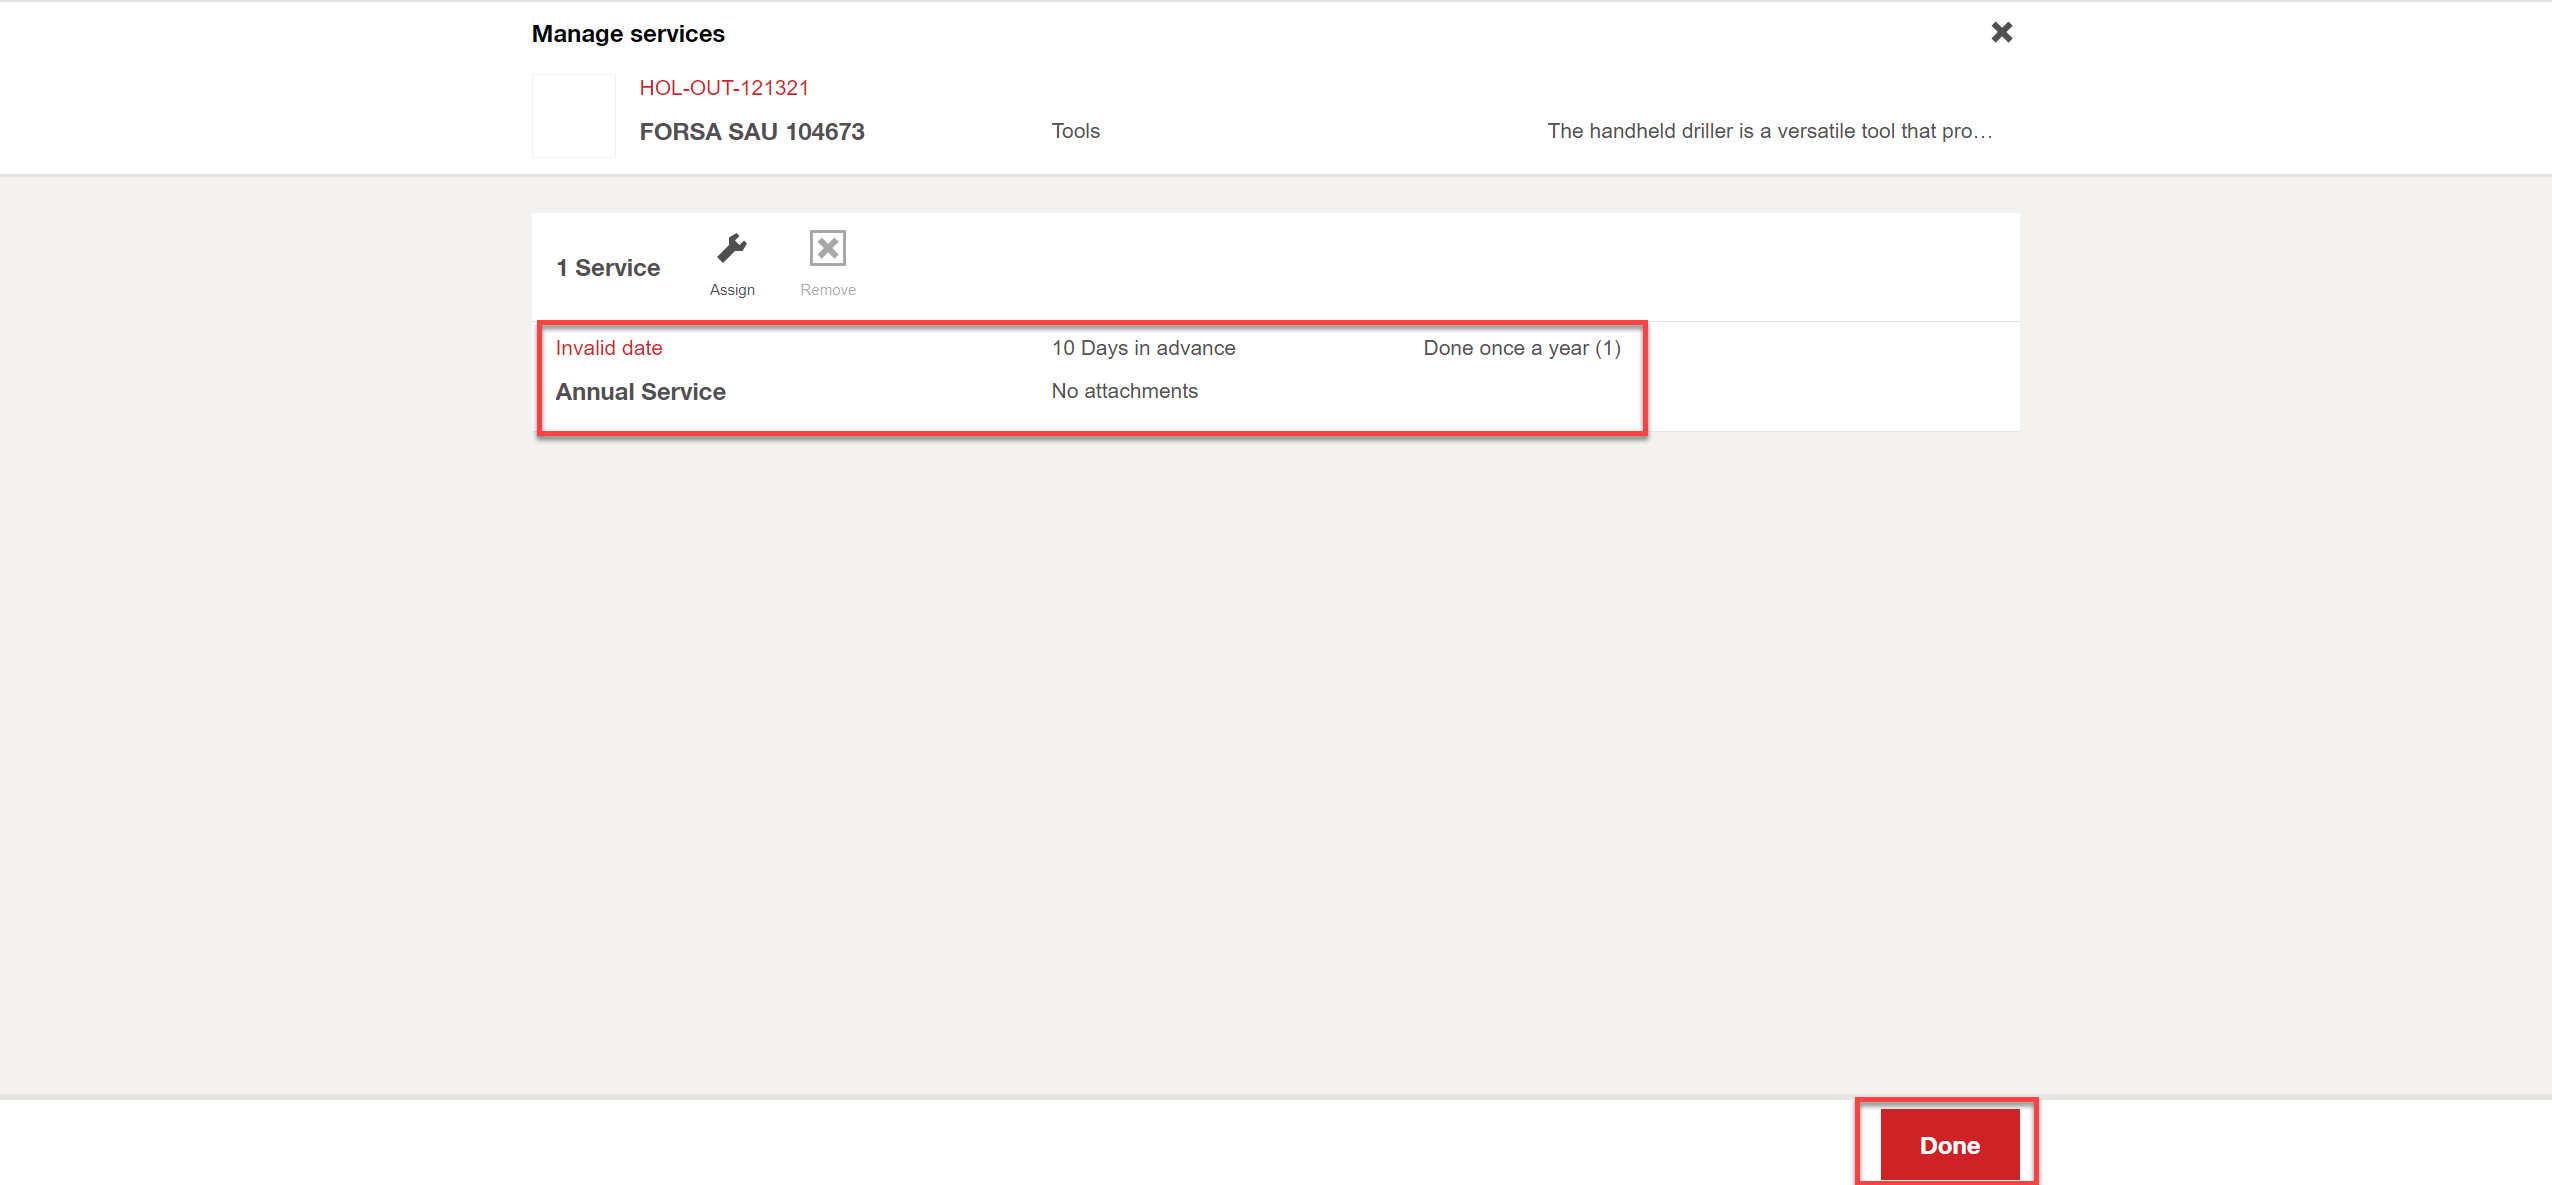Close the Manage services dialog

pos(2001,32)
